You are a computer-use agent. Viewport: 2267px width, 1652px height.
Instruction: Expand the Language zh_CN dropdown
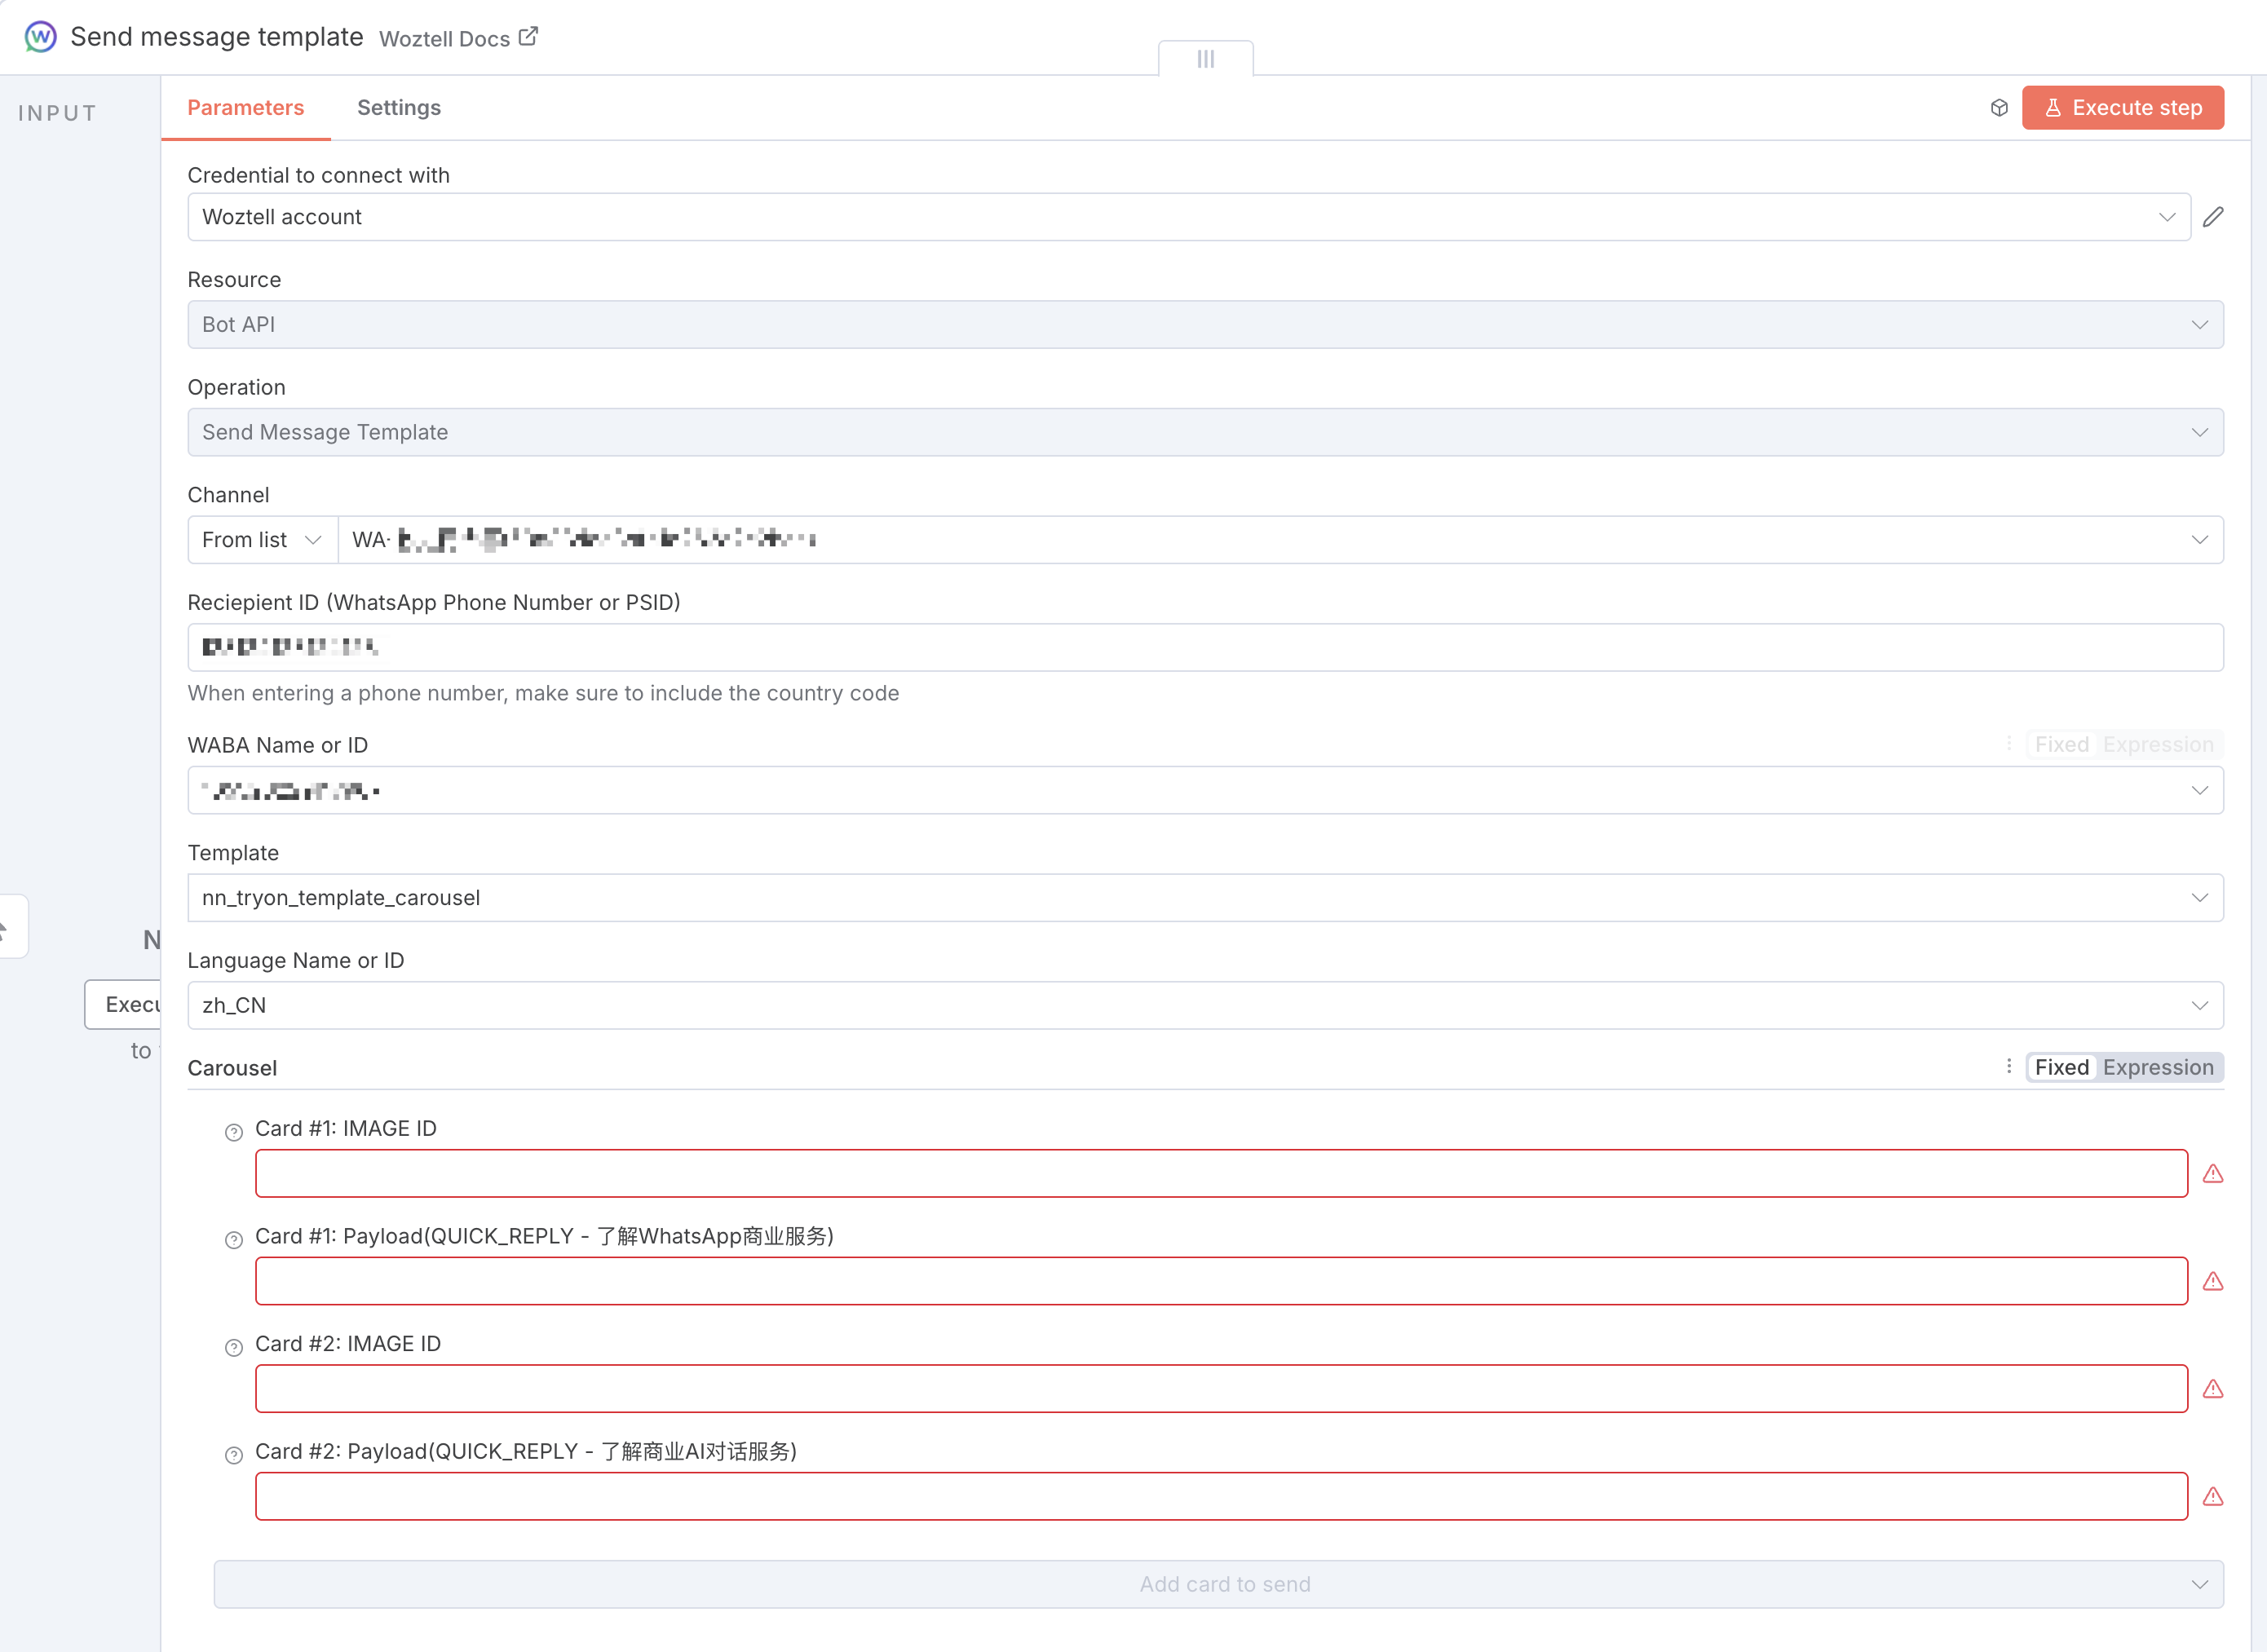[1204, 1005]
